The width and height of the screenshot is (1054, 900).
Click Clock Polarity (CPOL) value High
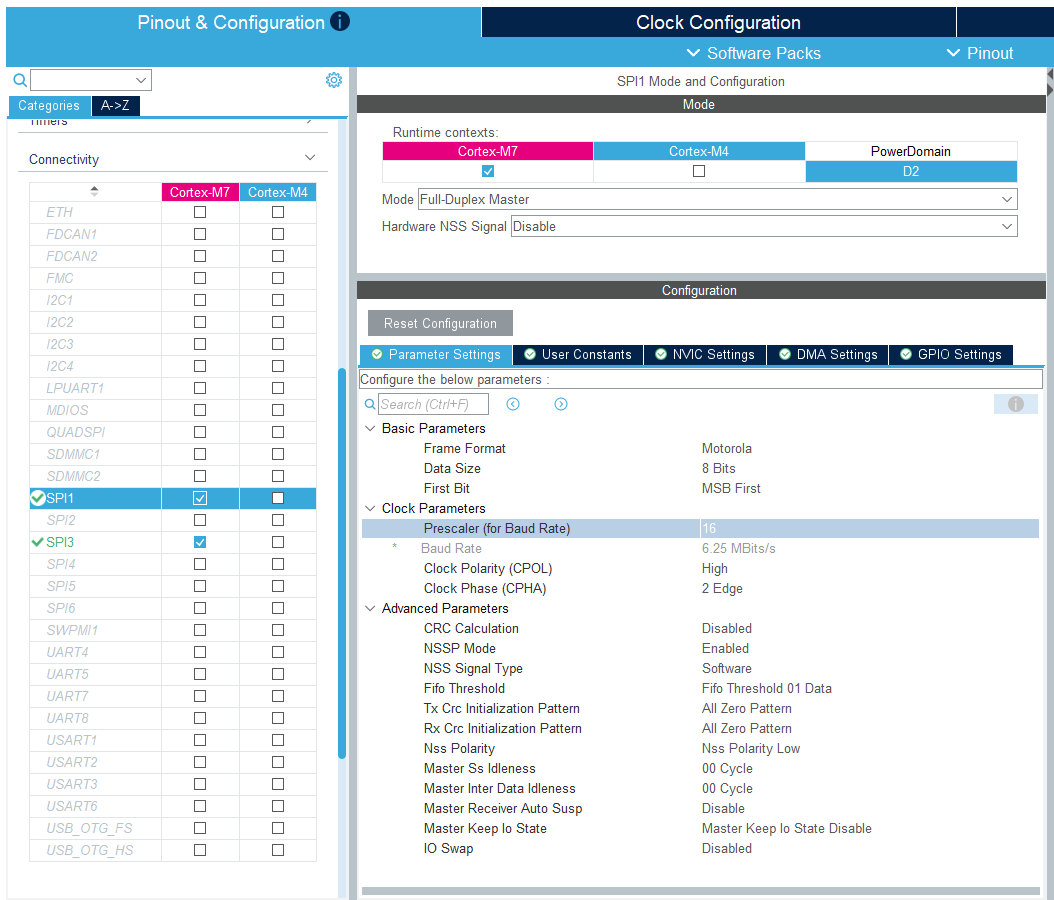point(715,569)
